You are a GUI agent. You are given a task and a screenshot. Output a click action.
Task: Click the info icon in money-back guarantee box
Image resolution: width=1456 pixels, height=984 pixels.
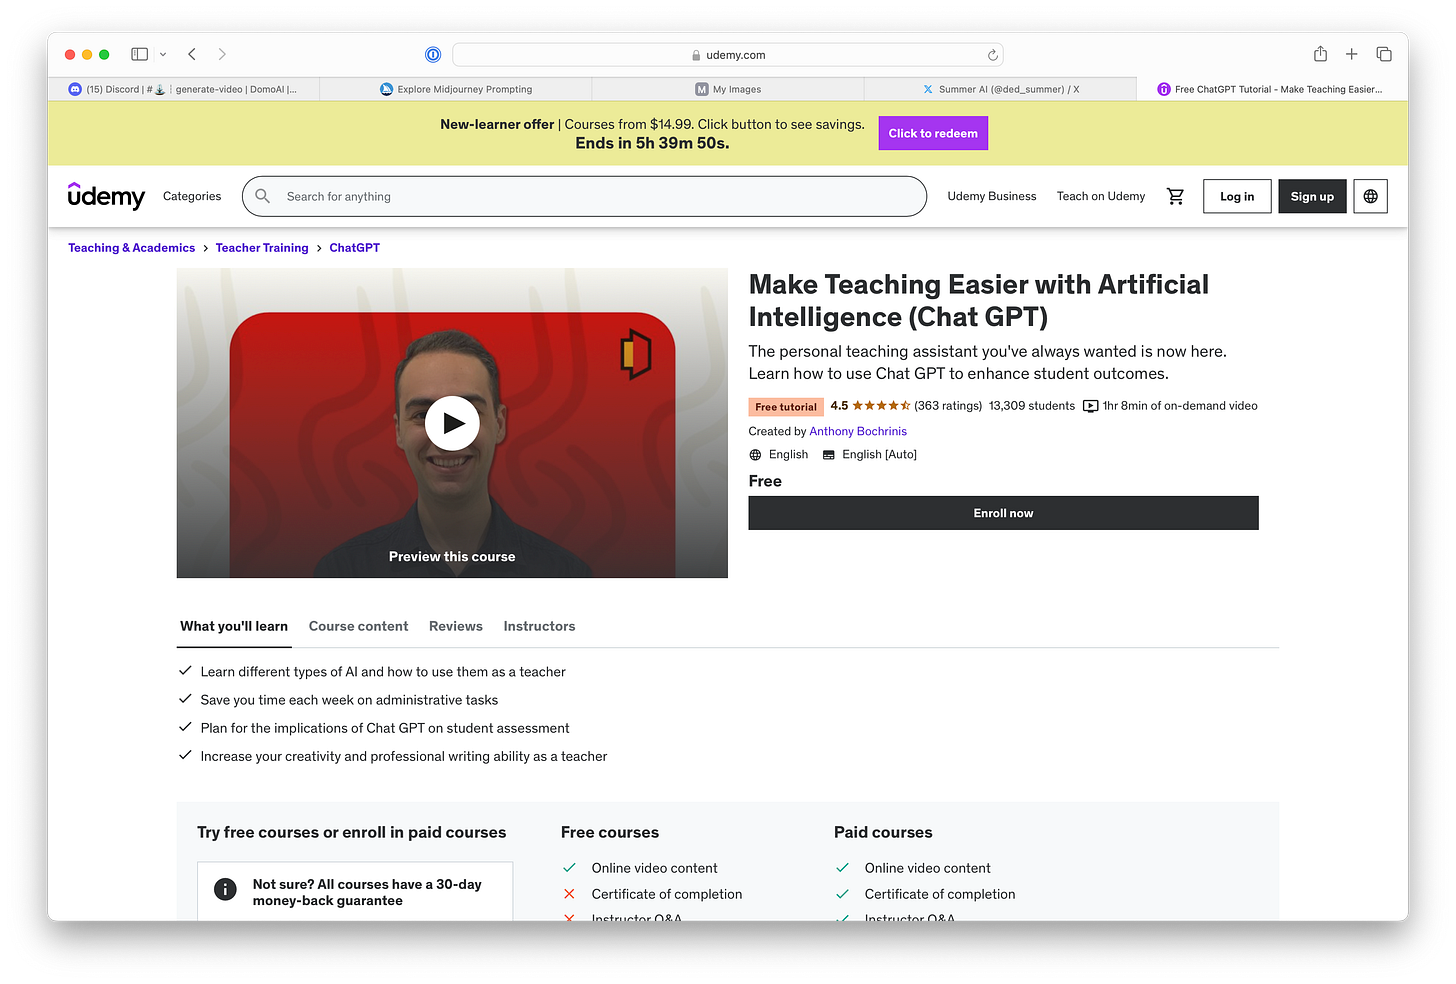coord(226,889)
